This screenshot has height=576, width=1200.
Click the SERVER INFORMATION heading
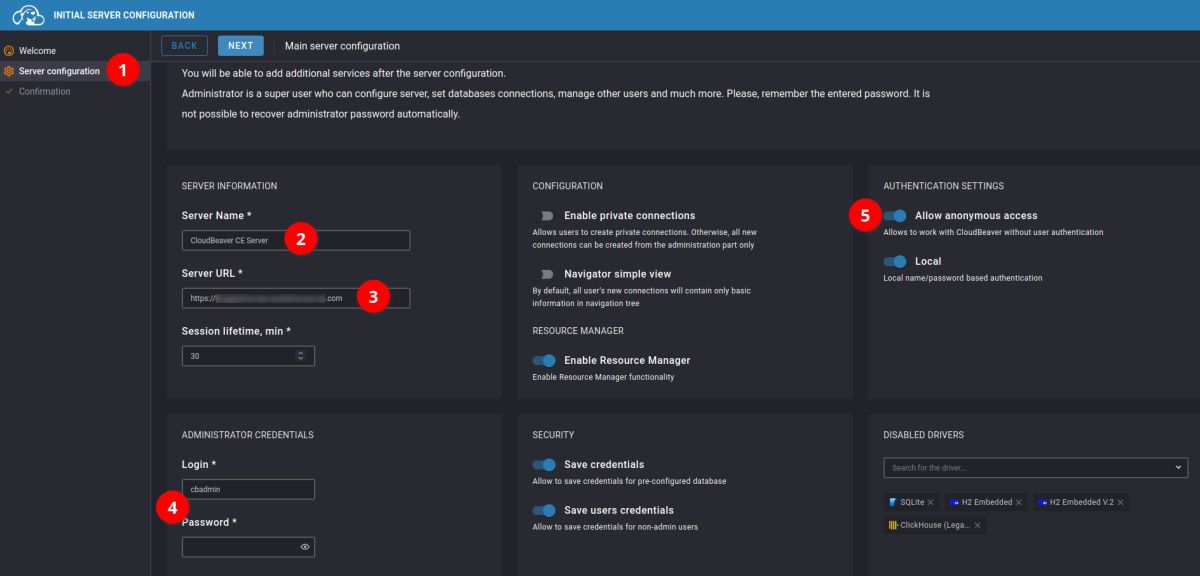point(229,186)
